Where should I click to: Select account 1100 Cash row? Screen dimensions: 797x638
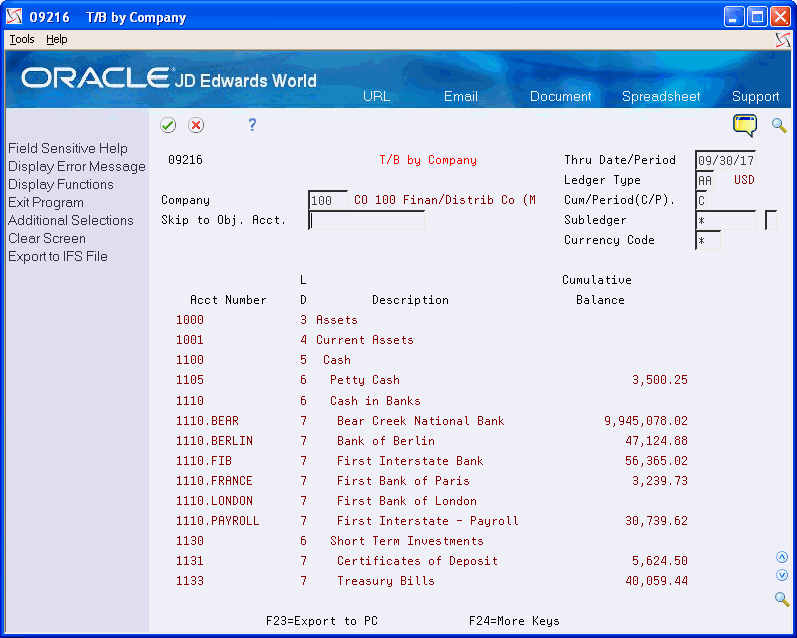[432, 360]
